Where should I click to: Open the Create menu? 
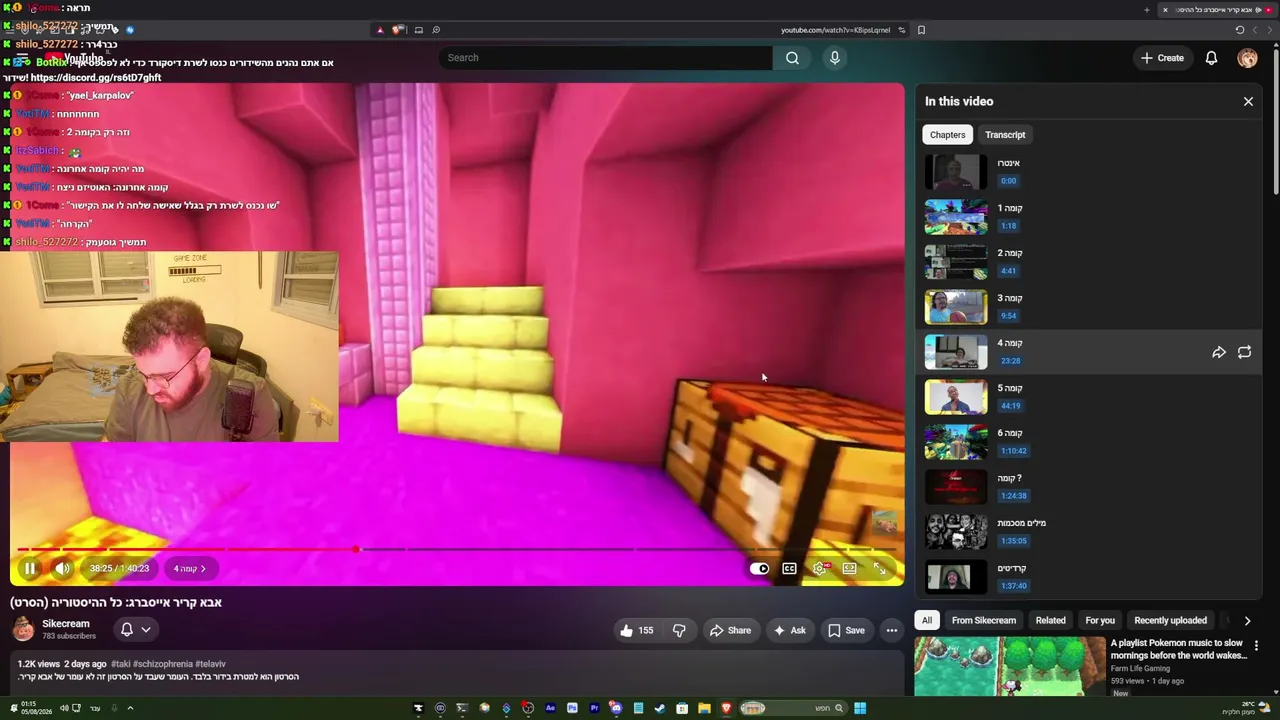pyautogui.click(x=1162, y=58)
